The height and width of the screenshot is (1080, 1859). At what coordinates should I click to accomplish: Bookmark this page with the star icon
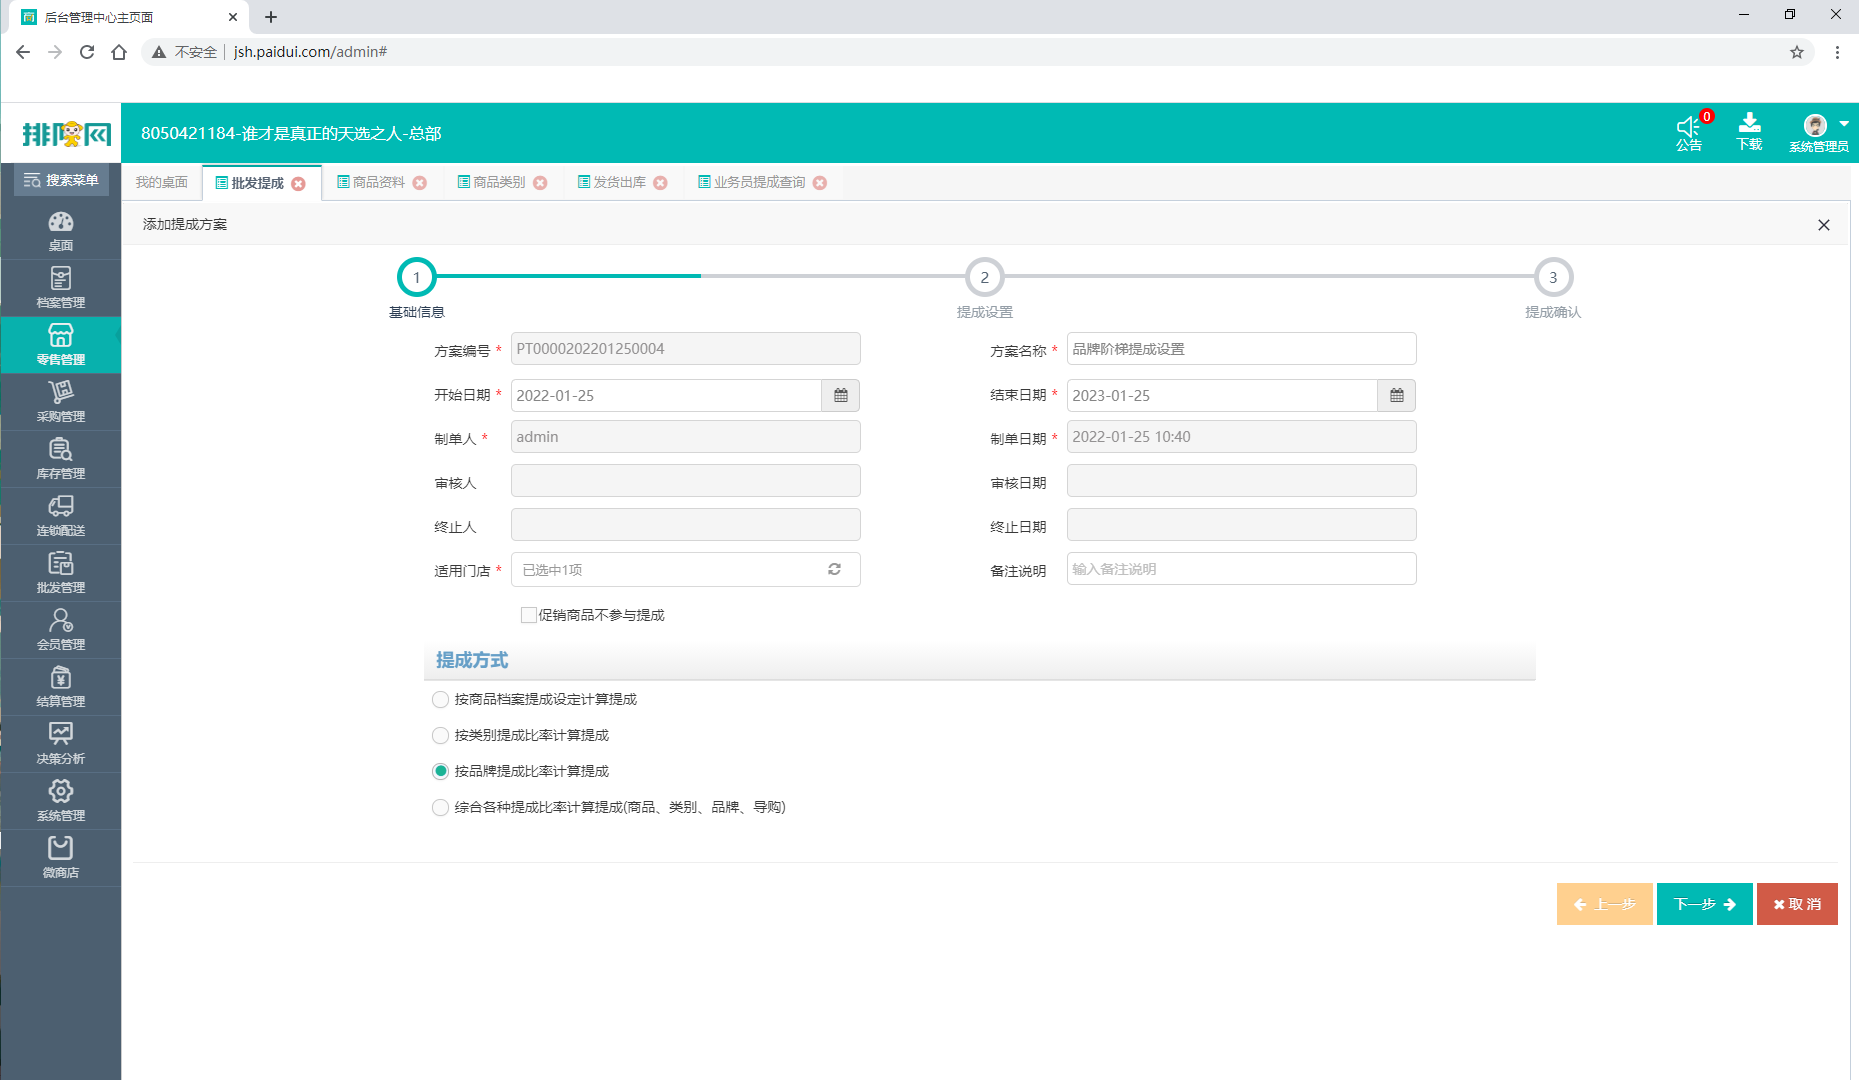(1797, 52)
